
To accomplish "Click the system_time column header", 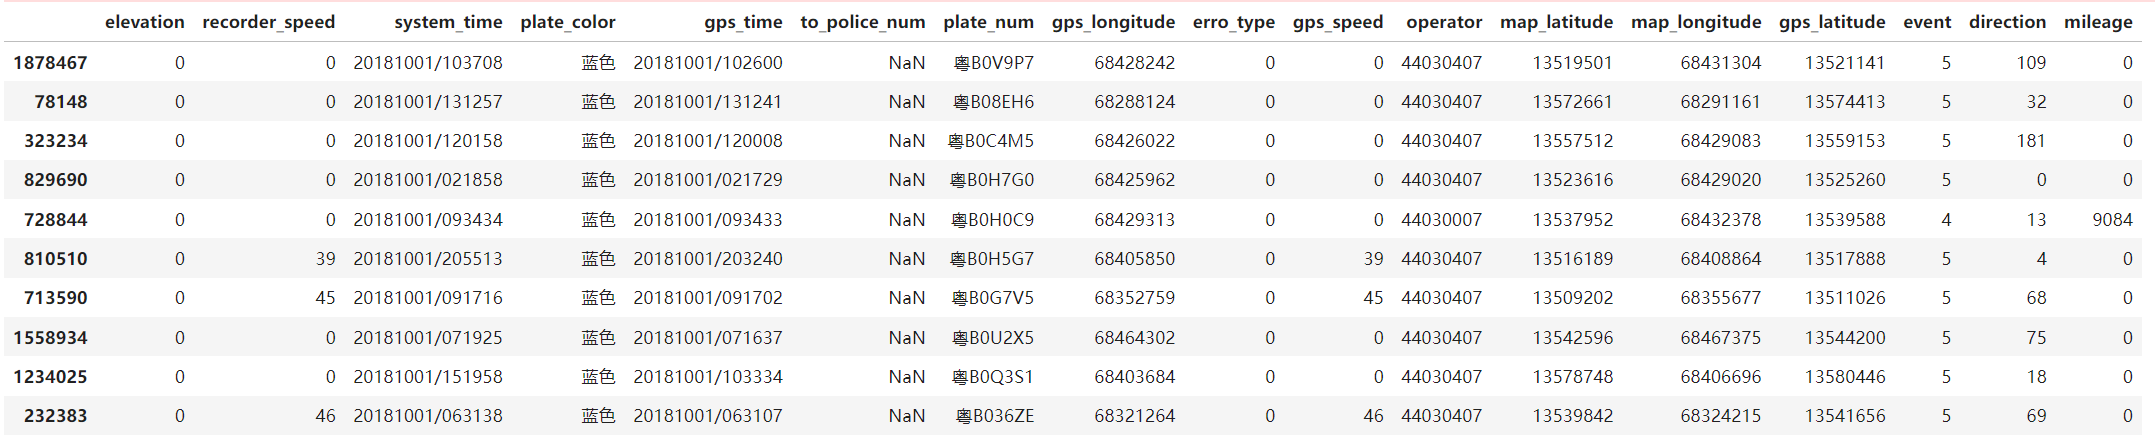I will (448, 22).
